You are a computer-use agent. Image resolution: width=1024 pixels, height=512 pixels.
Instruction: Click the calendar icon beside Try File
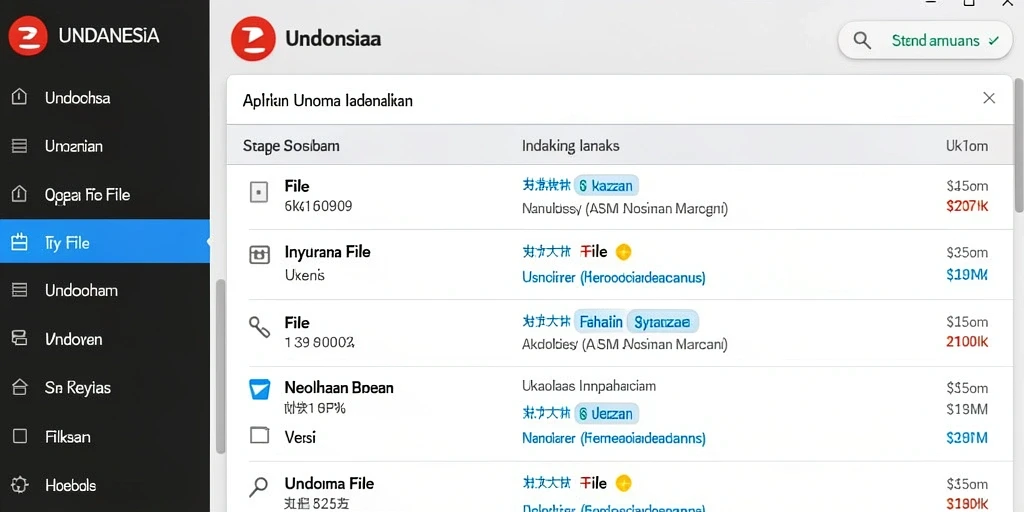20,242
